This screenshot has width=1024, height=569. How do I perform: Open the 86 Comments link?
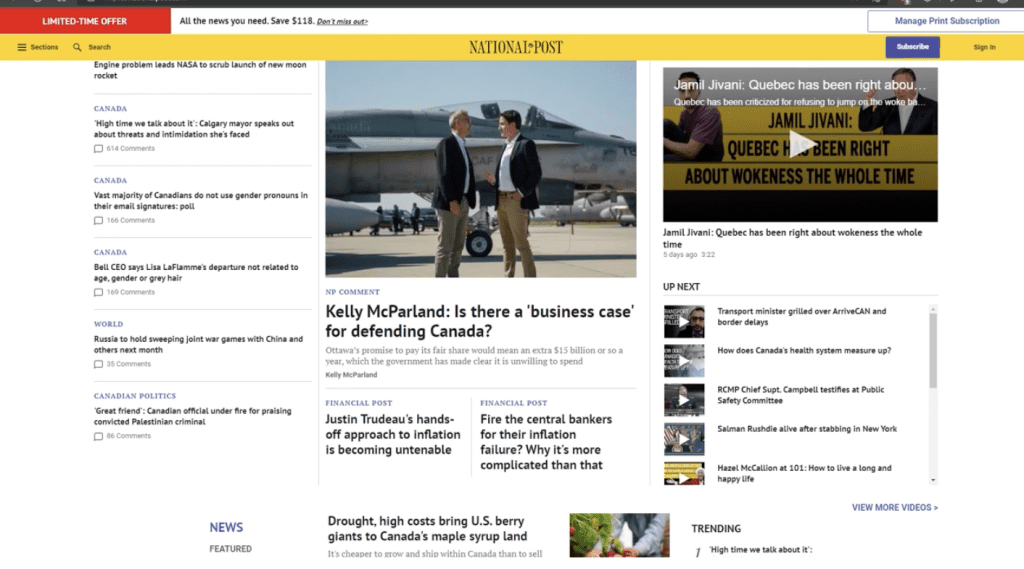pyautogui.click(x=129, y=436)
